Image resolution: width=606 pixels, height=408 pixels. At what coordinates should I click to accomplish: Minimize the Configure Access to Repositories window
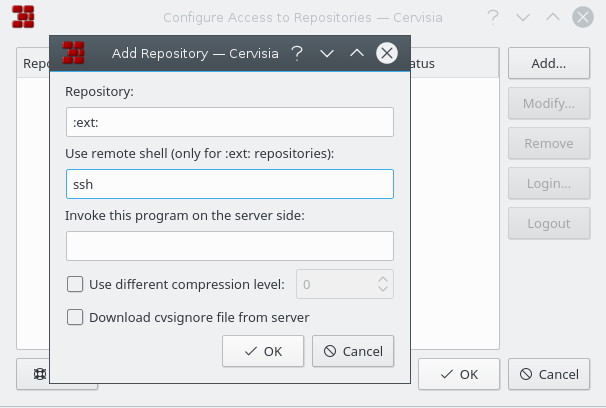[x=523, y=17]
